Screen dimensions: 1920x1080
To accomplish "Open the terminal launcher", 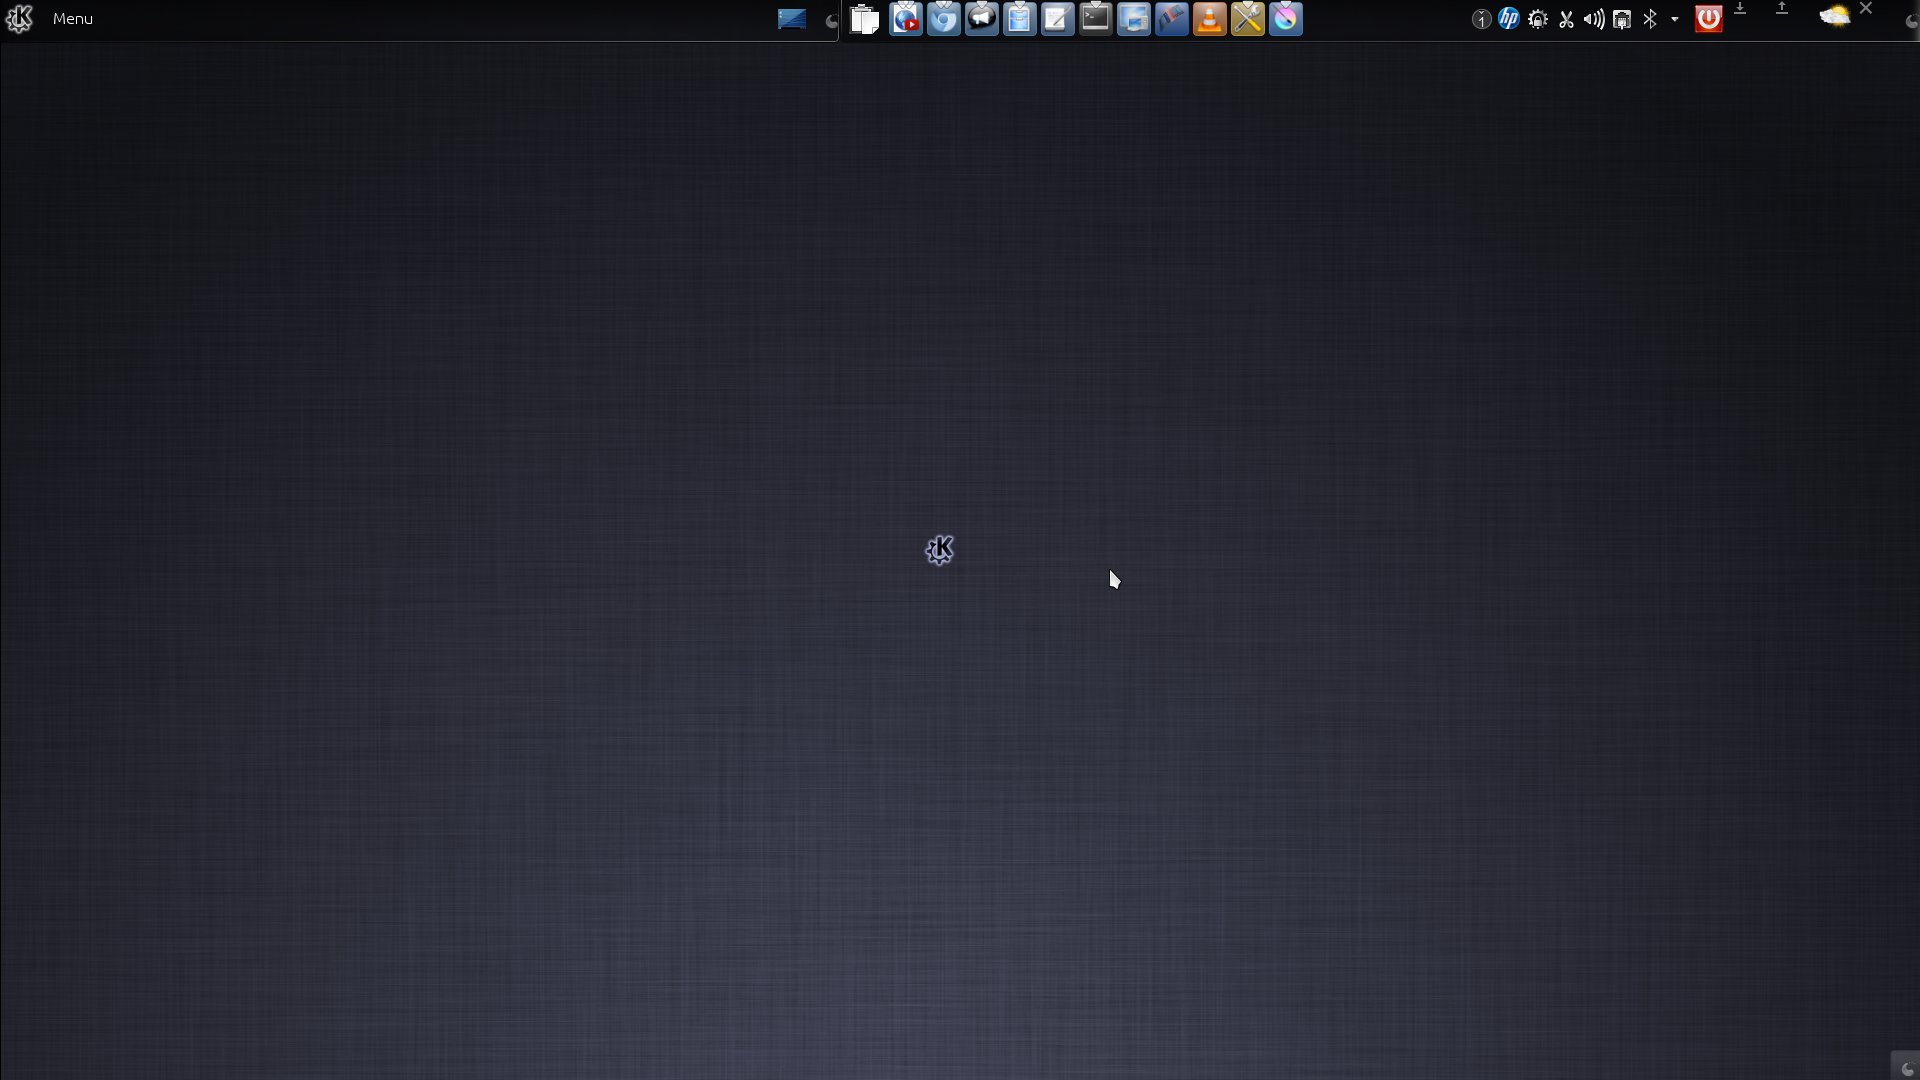I will 1096,19.
